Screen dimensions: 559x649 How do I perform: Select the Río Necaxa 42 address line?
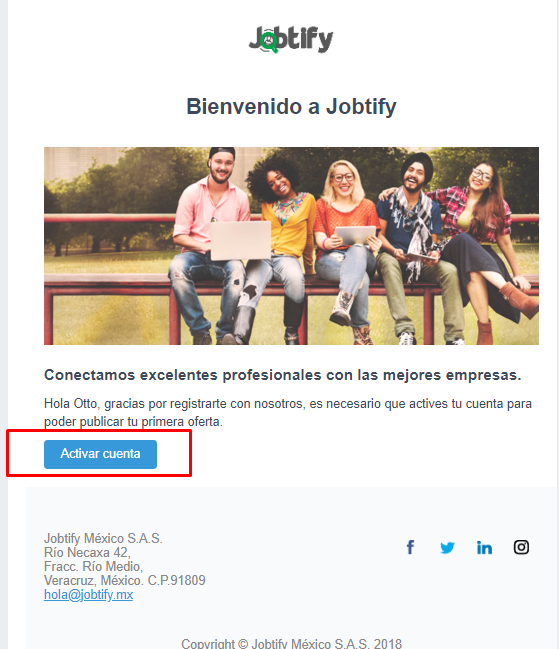coord(87,553)
